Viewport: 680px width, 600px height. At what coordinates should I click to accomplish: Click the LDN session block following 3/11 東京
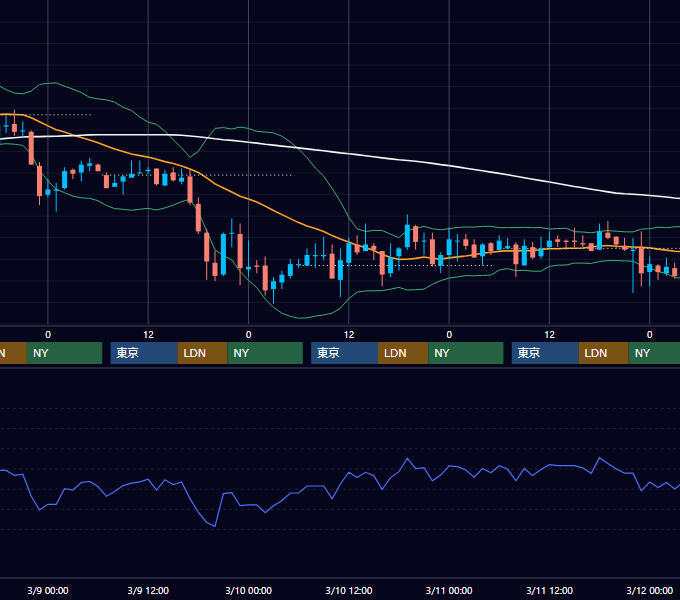(x=604, y=353)
